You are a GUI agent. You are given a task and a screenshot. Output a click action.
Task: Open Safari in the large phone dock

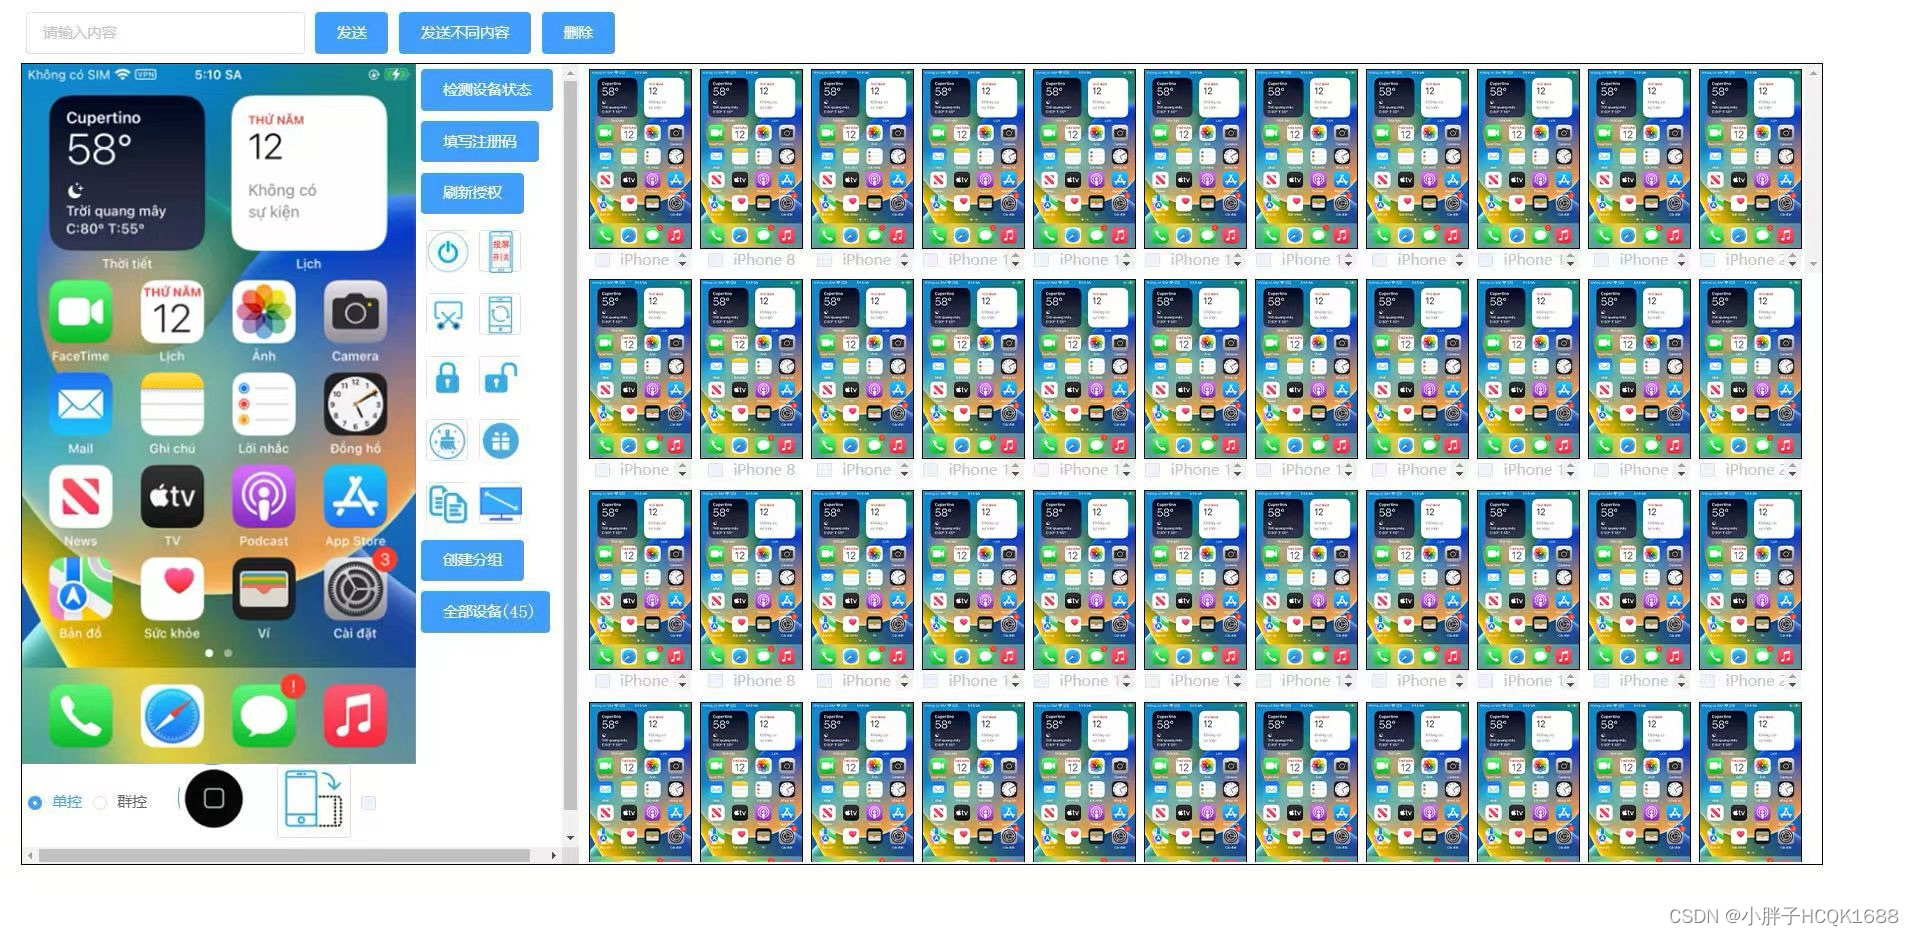[x=172, y=716]
